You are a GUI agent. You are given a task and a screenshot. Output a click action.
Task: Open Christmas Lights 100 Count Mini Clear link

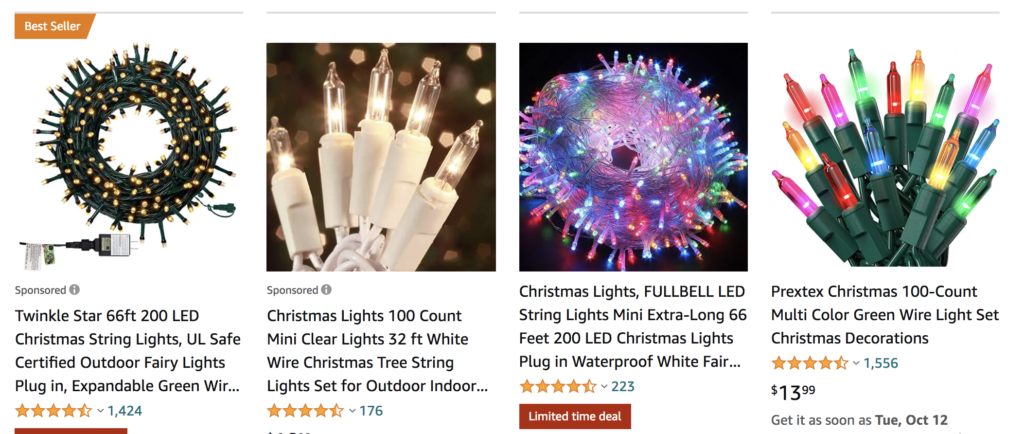377,350
